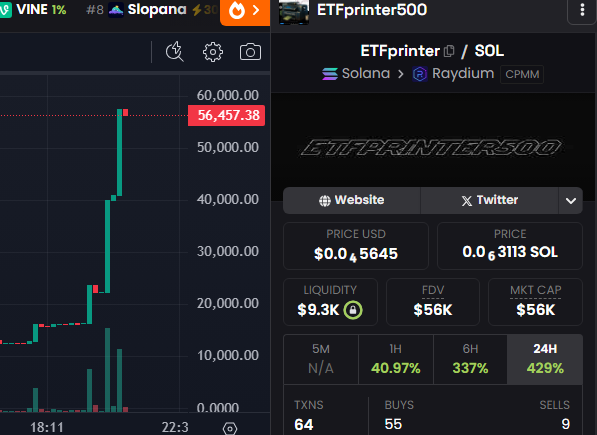Select the 24H timeframe tab
597x435 pixels.
(545, 359)
